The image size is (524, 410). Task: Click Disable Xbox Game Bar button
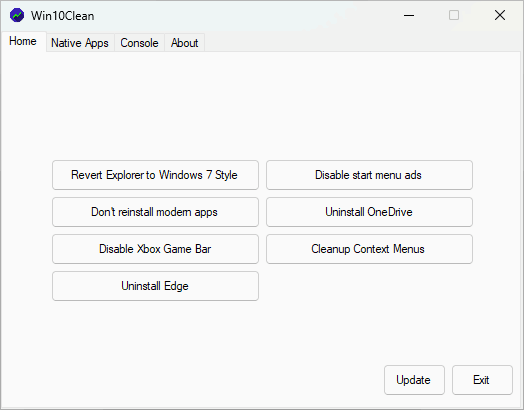tap(155, 249)
